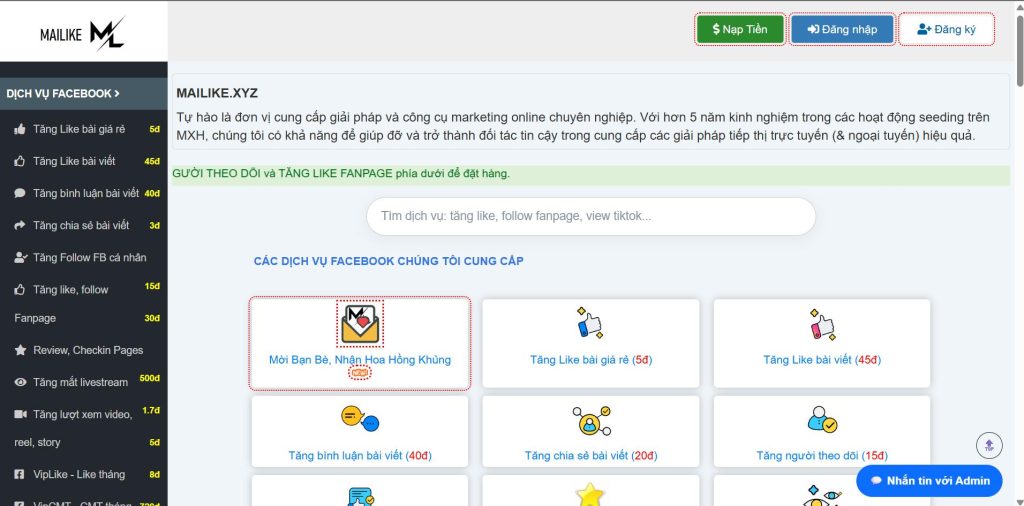Open Tăng mắt livestream sidebar item
The width and height of the screenshot is (1024, 506).
(x=80, y=382)
